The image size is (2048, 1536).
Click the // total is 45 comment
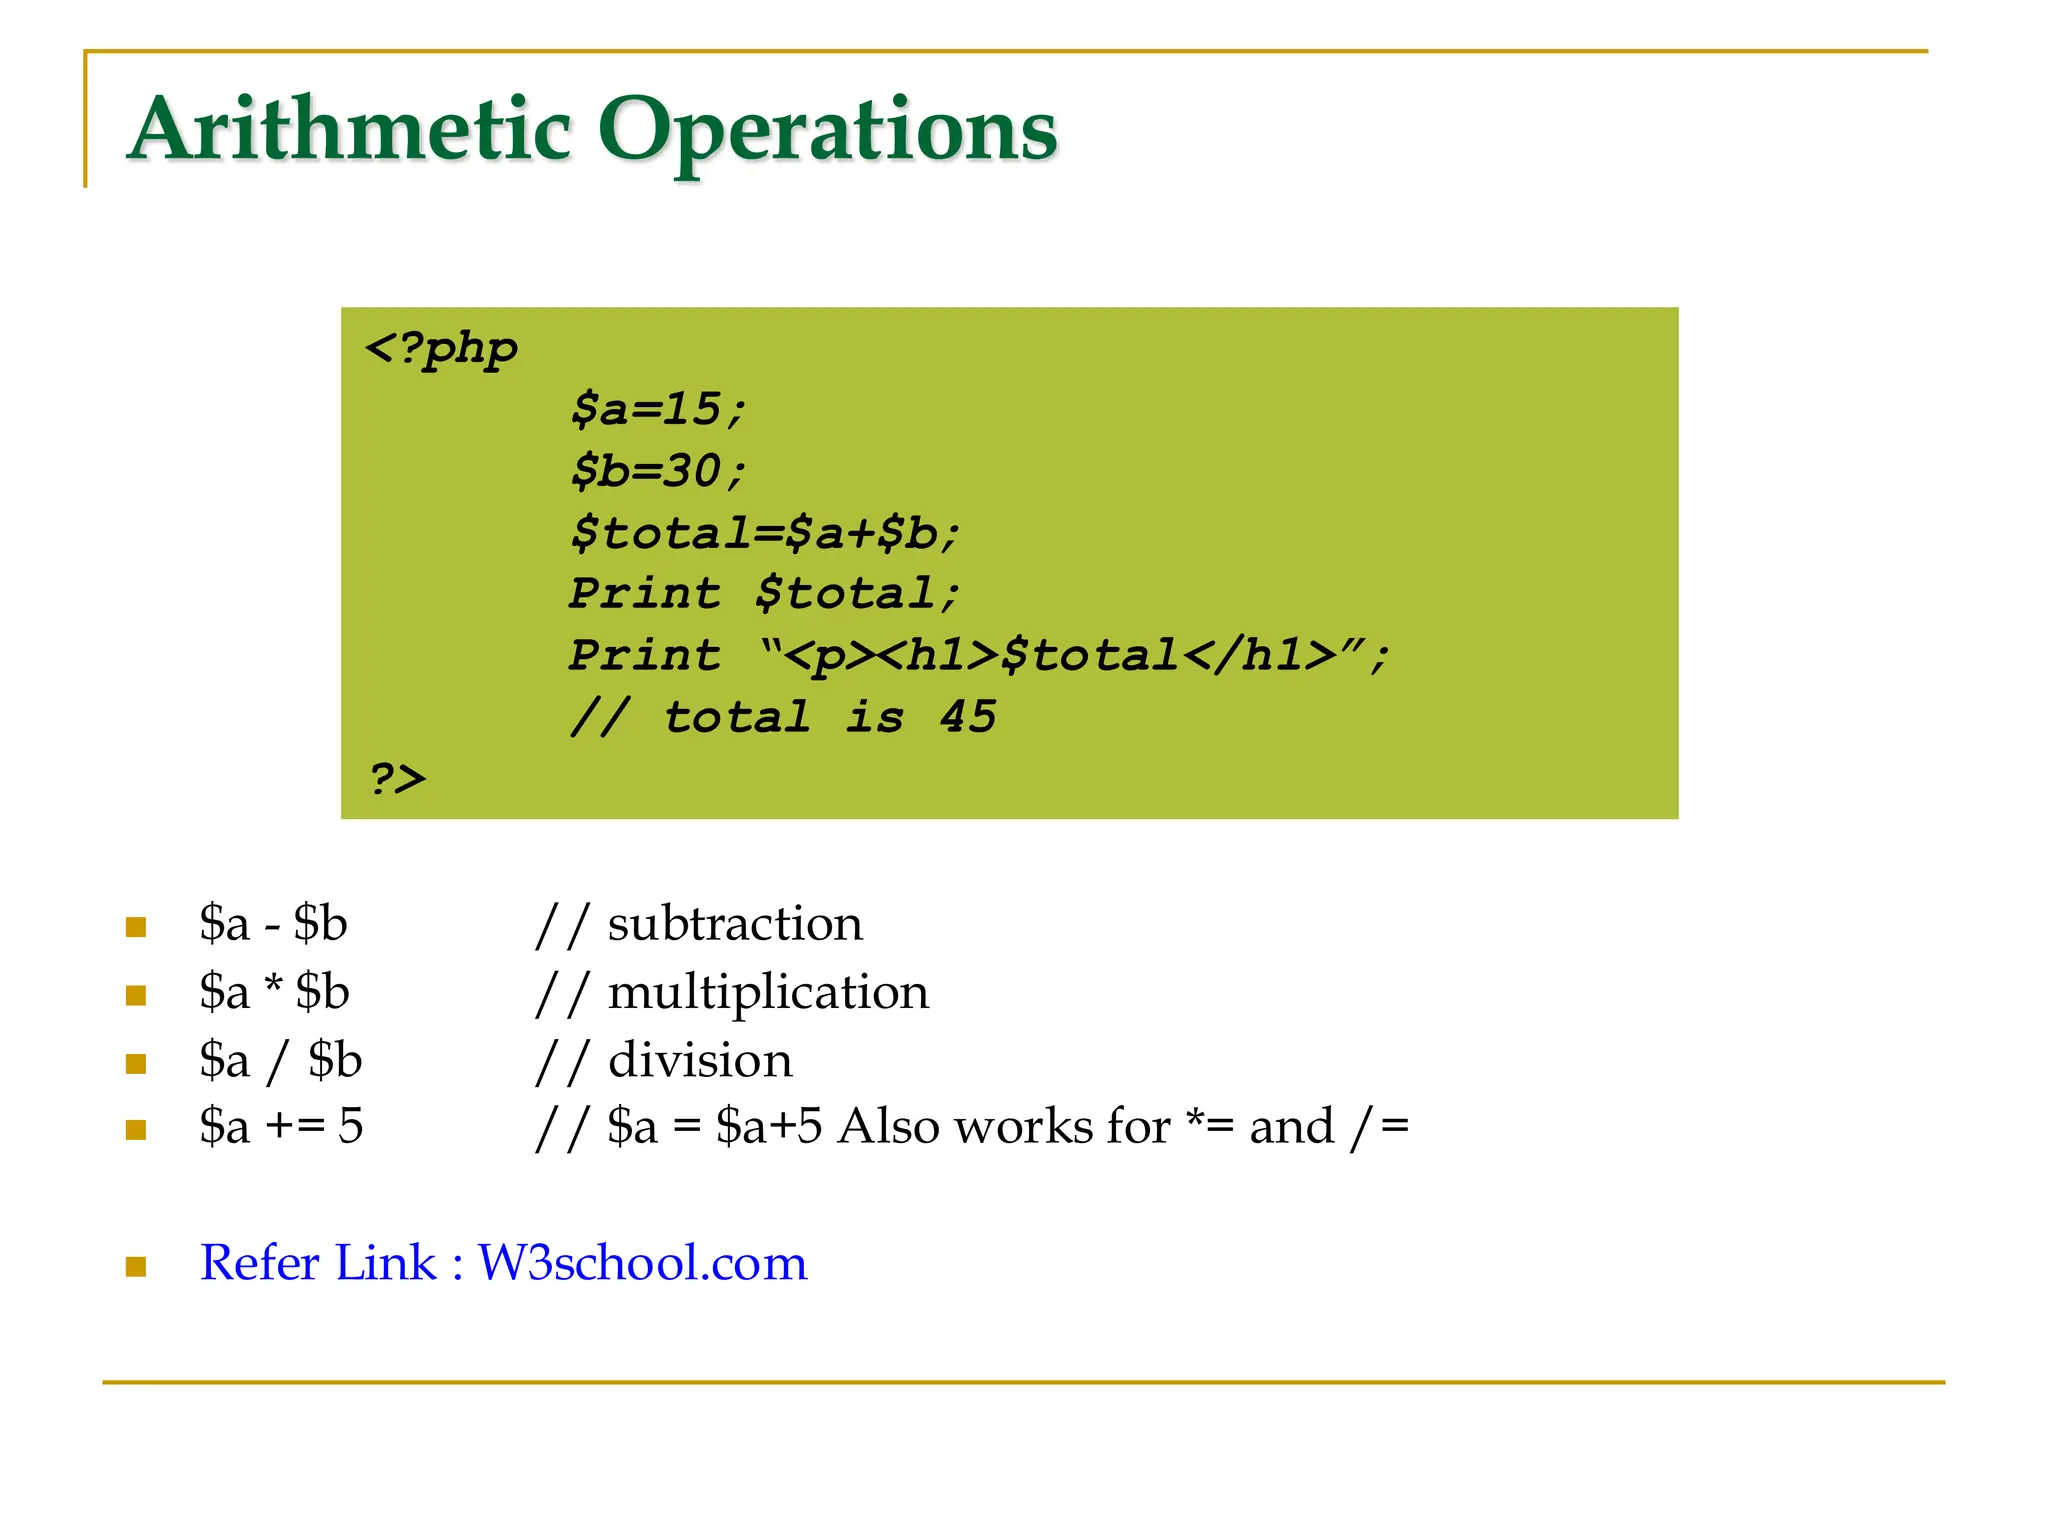pyautogui.click(x=783, y=717)
